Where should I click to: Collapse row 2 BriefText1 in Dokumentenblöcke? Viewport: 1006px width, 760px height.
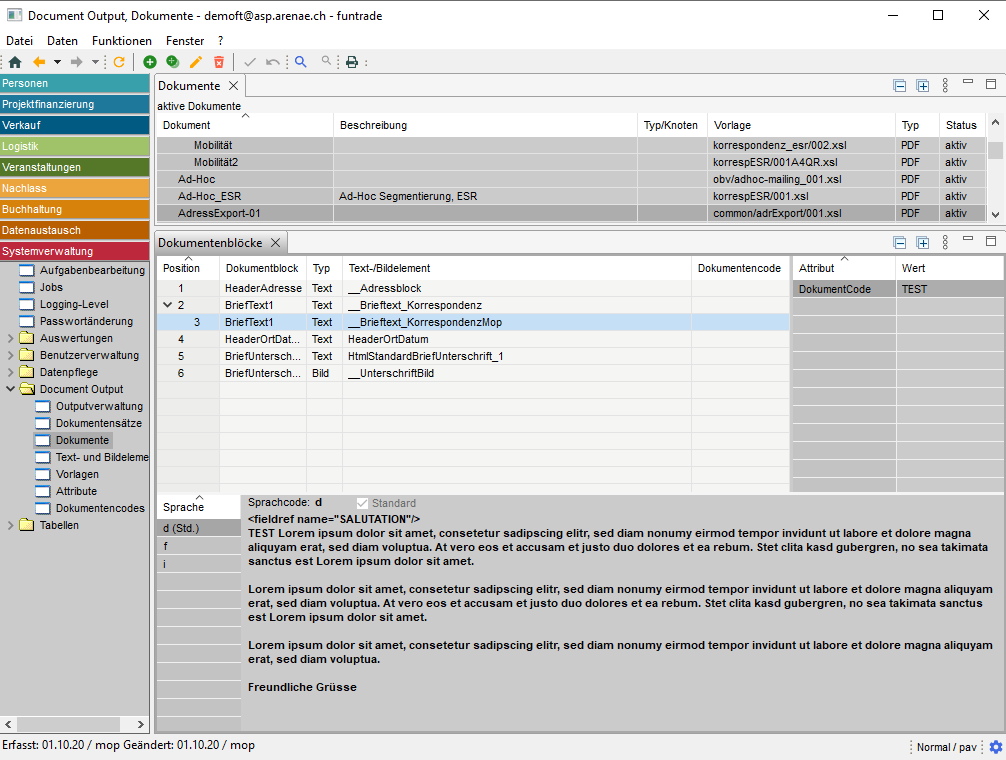pyautogui.click(x=167, y=305)
